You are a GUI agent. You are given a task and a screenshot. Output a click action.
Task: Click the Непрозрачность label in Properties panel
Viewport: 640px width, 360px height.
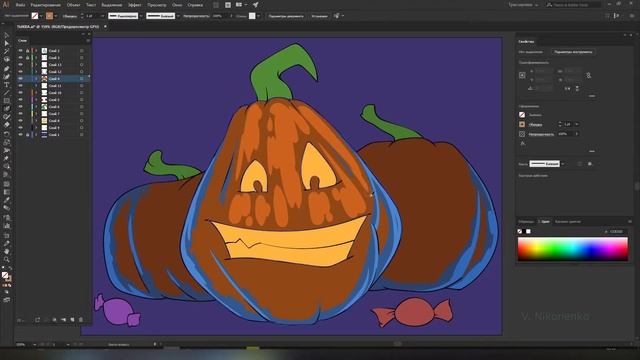pos(541,134)
